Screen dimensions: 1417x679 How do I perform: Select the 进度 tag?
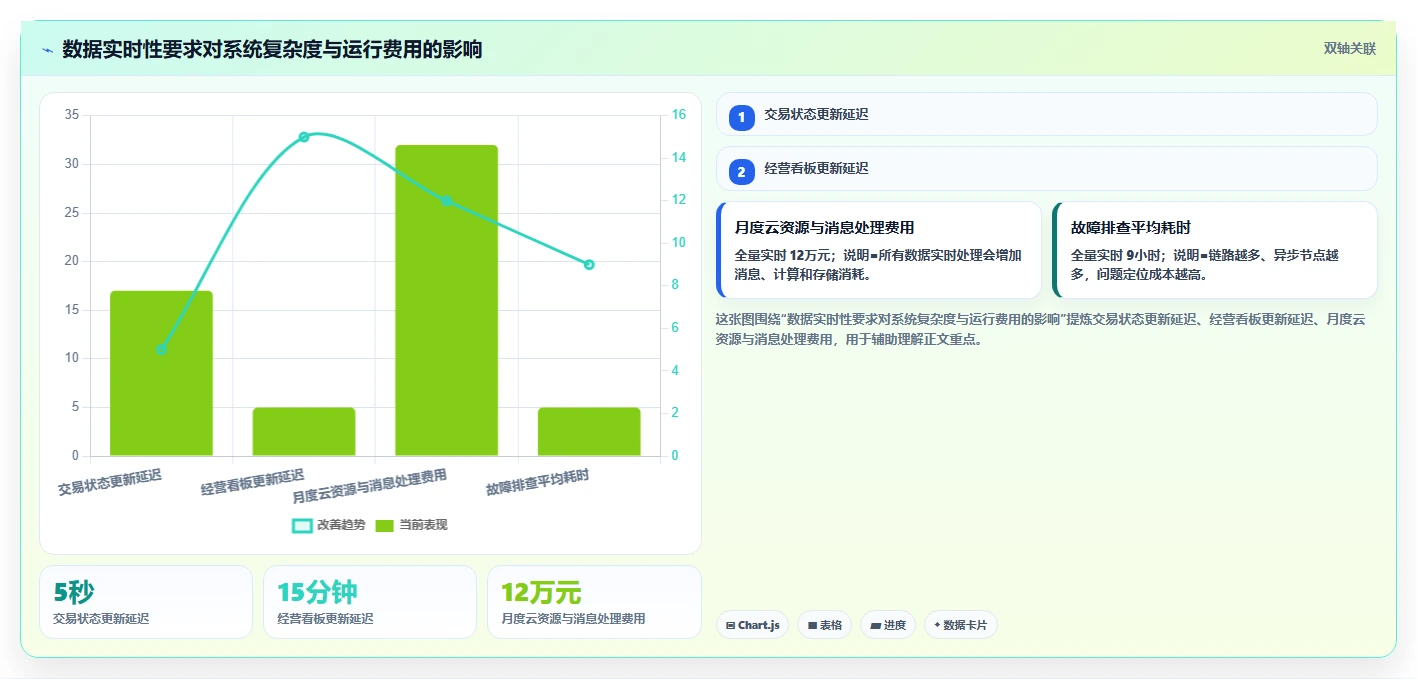tap(888, 625)
